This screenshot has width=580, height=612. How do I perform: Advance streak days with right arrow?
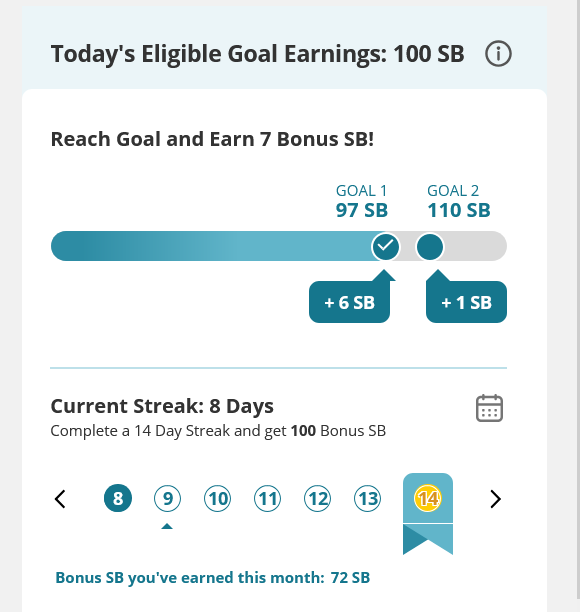pyautogui.click(x=495, y=499)
